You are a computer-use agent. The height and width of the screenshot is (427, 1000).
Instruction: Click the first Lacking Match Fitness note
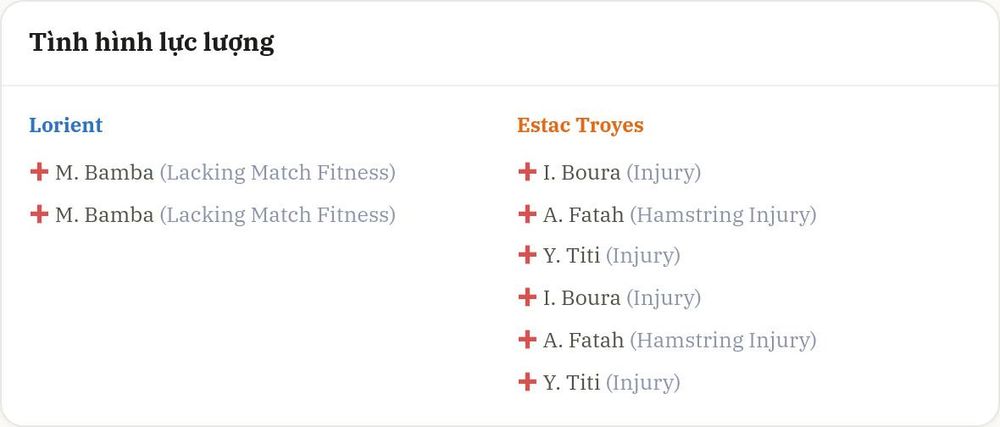[x=277, y=173]
